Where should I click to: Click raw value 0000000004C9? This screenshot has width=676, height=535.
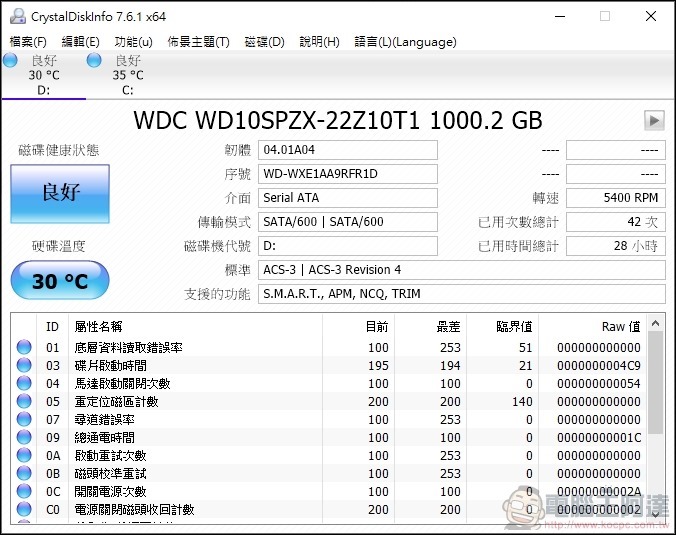coord(599,366)
